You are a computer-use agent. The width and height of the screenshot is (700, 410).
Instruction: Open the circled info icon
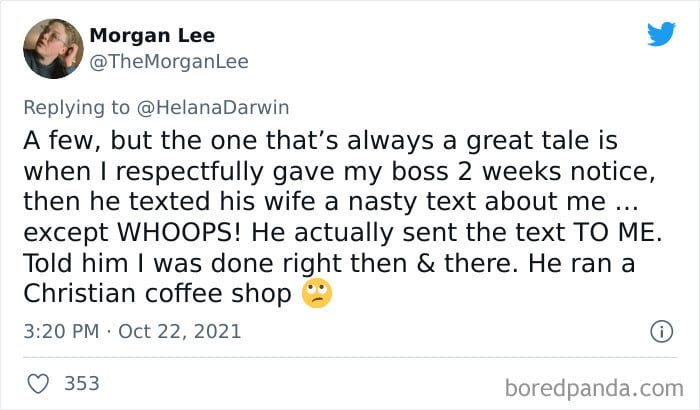pyautogui.click(x=661, y=331)
